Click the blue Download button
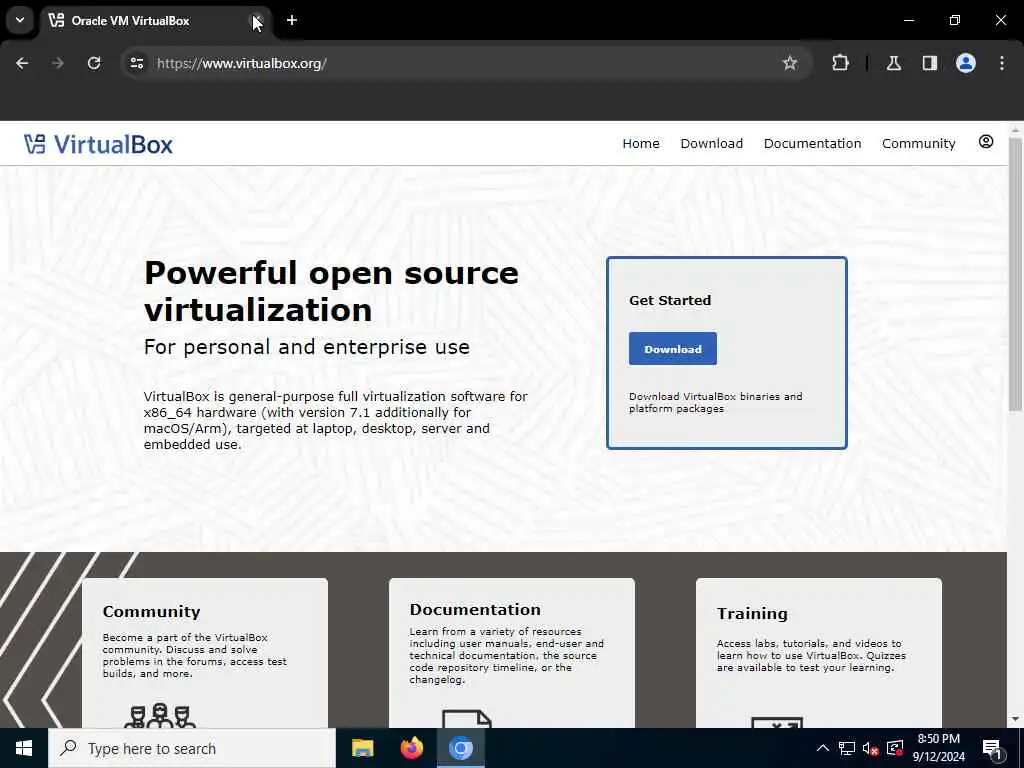Screen dimensions: 1024x768 point(673,349)
